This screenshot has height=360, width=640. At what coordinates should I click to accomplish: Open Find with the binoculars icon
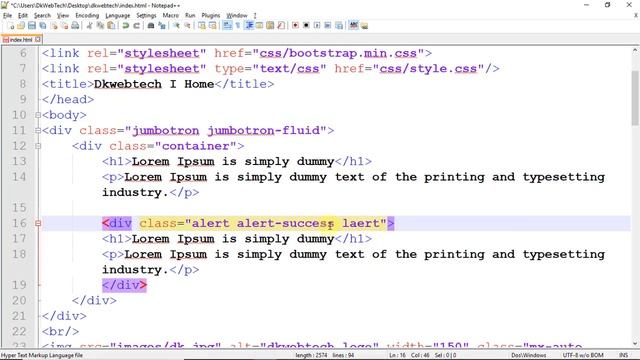[151, 26]
